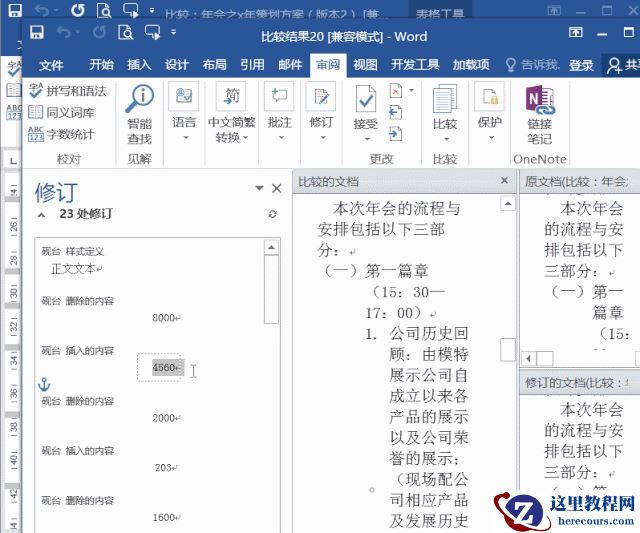Run 拼写和语法 spelling check
The height and width of the screenshot is (533, 640).
pos(68,91)
